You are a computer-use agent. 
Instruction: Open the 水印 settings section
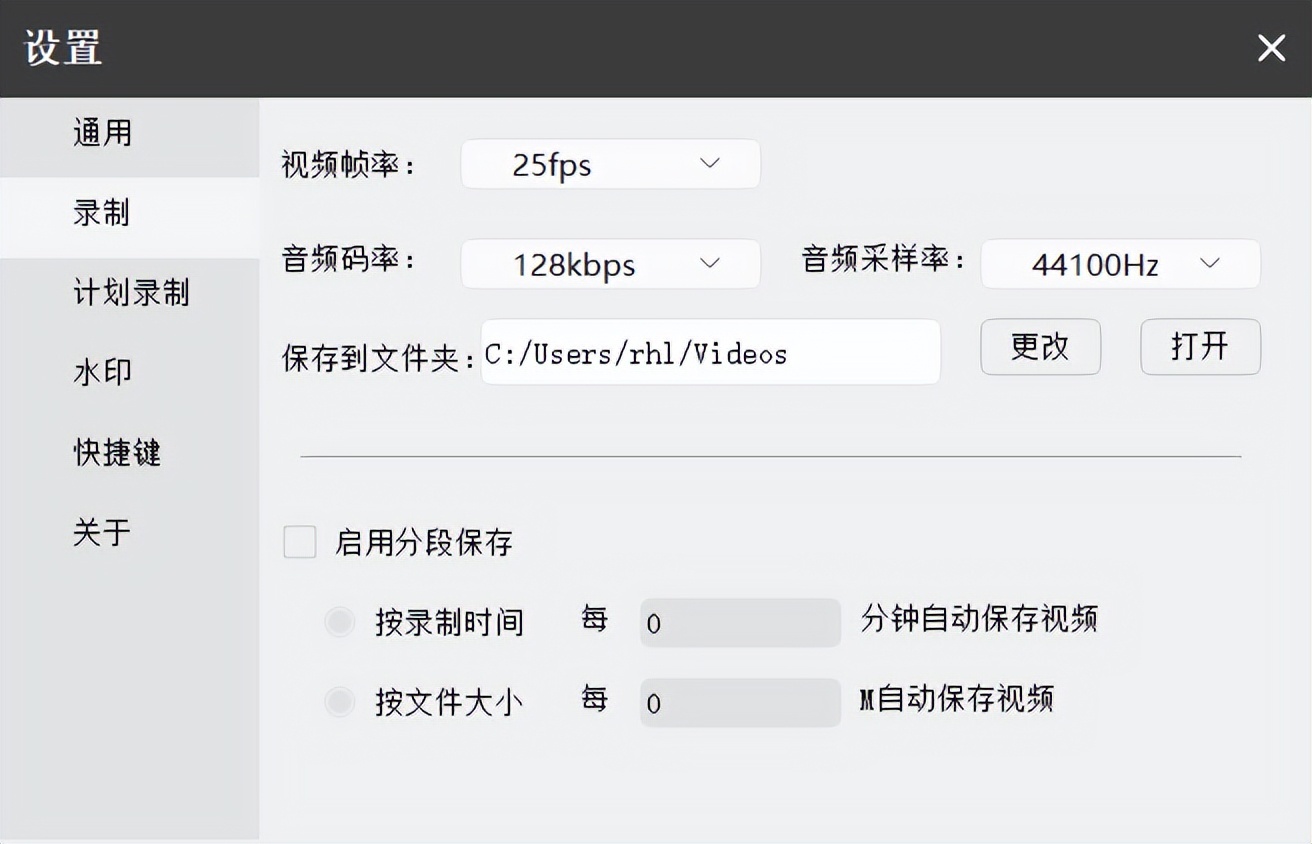103,373
